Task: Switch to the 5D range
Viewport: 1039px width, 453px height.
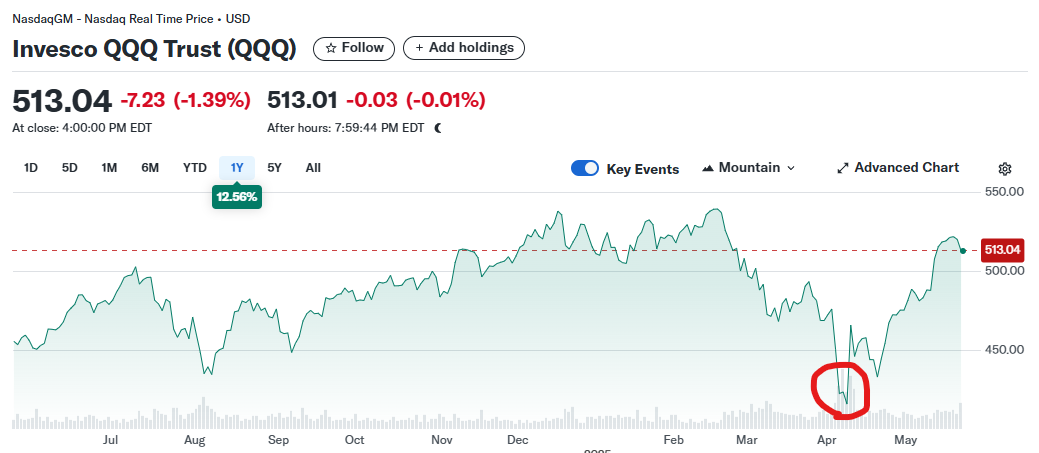Action: pyautogui.click(x=70, y=168)
